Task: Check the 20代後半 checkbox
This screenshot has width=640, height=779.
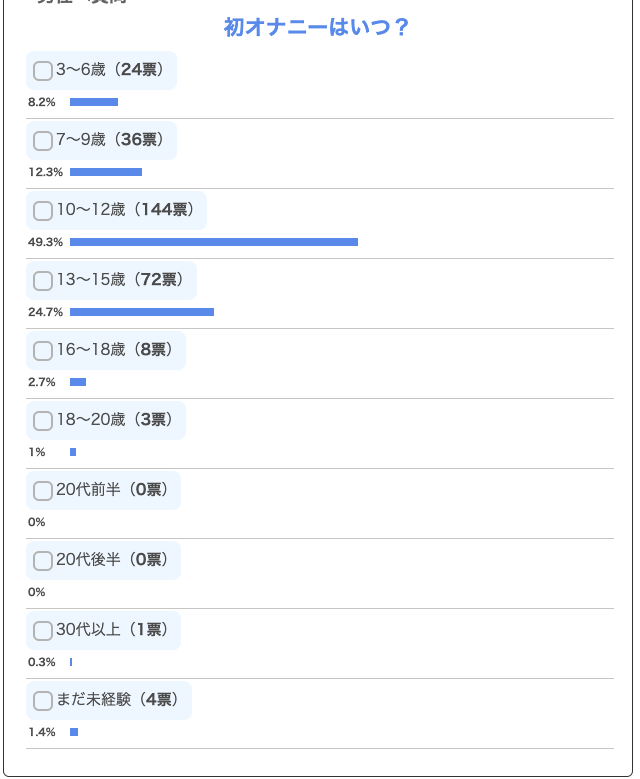Action: pos(43,561)
